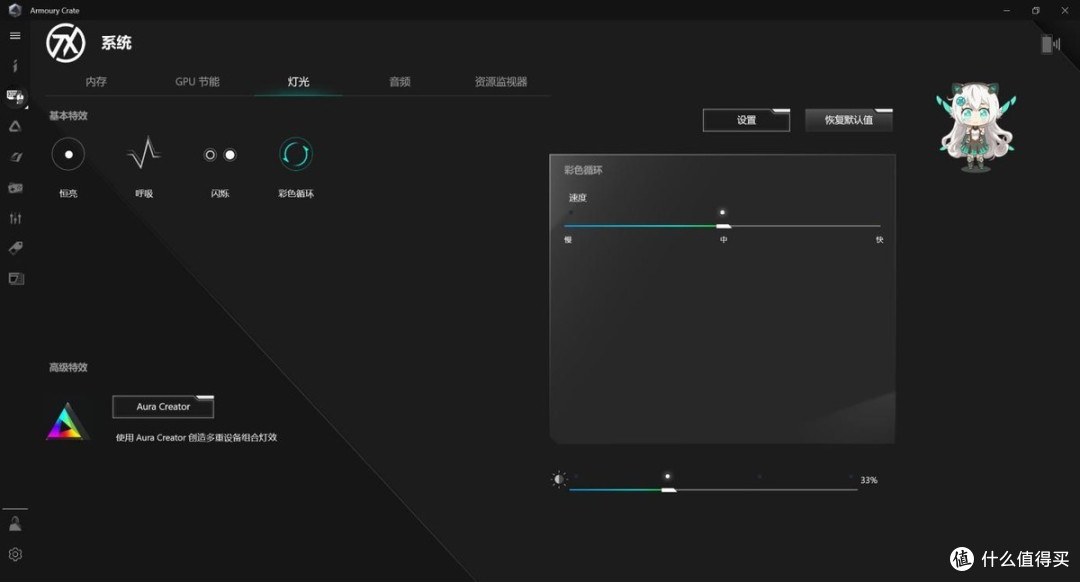Click the 33% brightness value
The width and height of the screenshot is (1080, 582).
click(869, 480)
